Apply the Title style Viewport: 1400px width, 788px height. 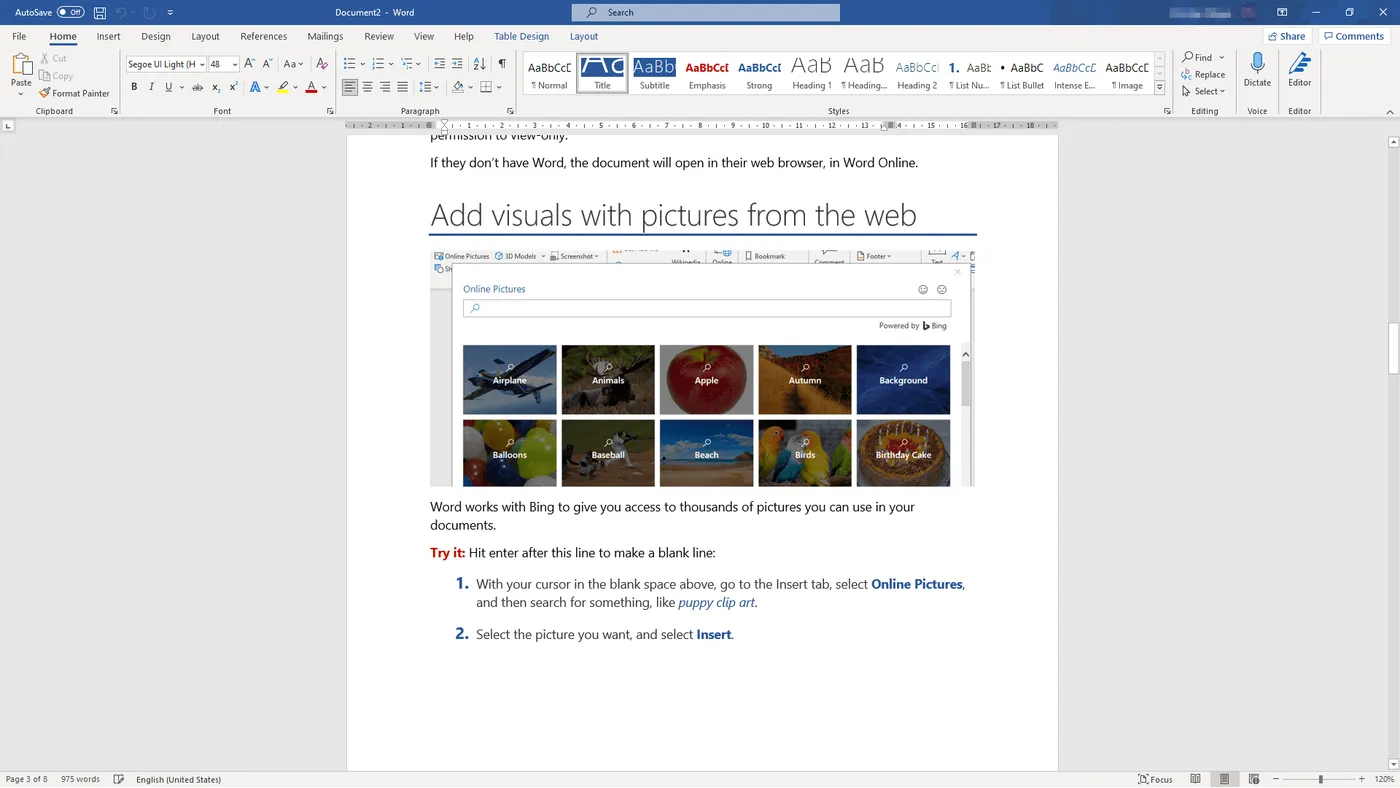click(x=603, y=73)
